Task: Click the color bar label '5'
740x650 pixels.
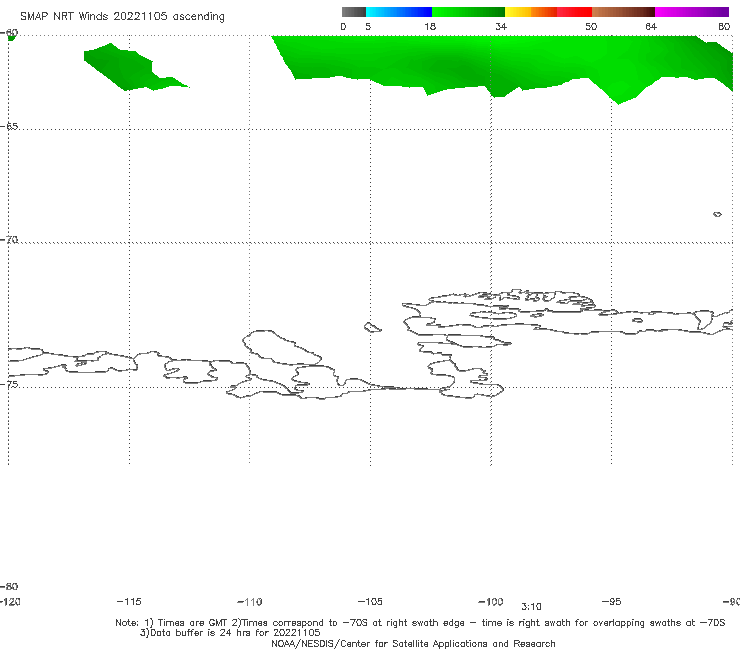Action: click(368, 26)
